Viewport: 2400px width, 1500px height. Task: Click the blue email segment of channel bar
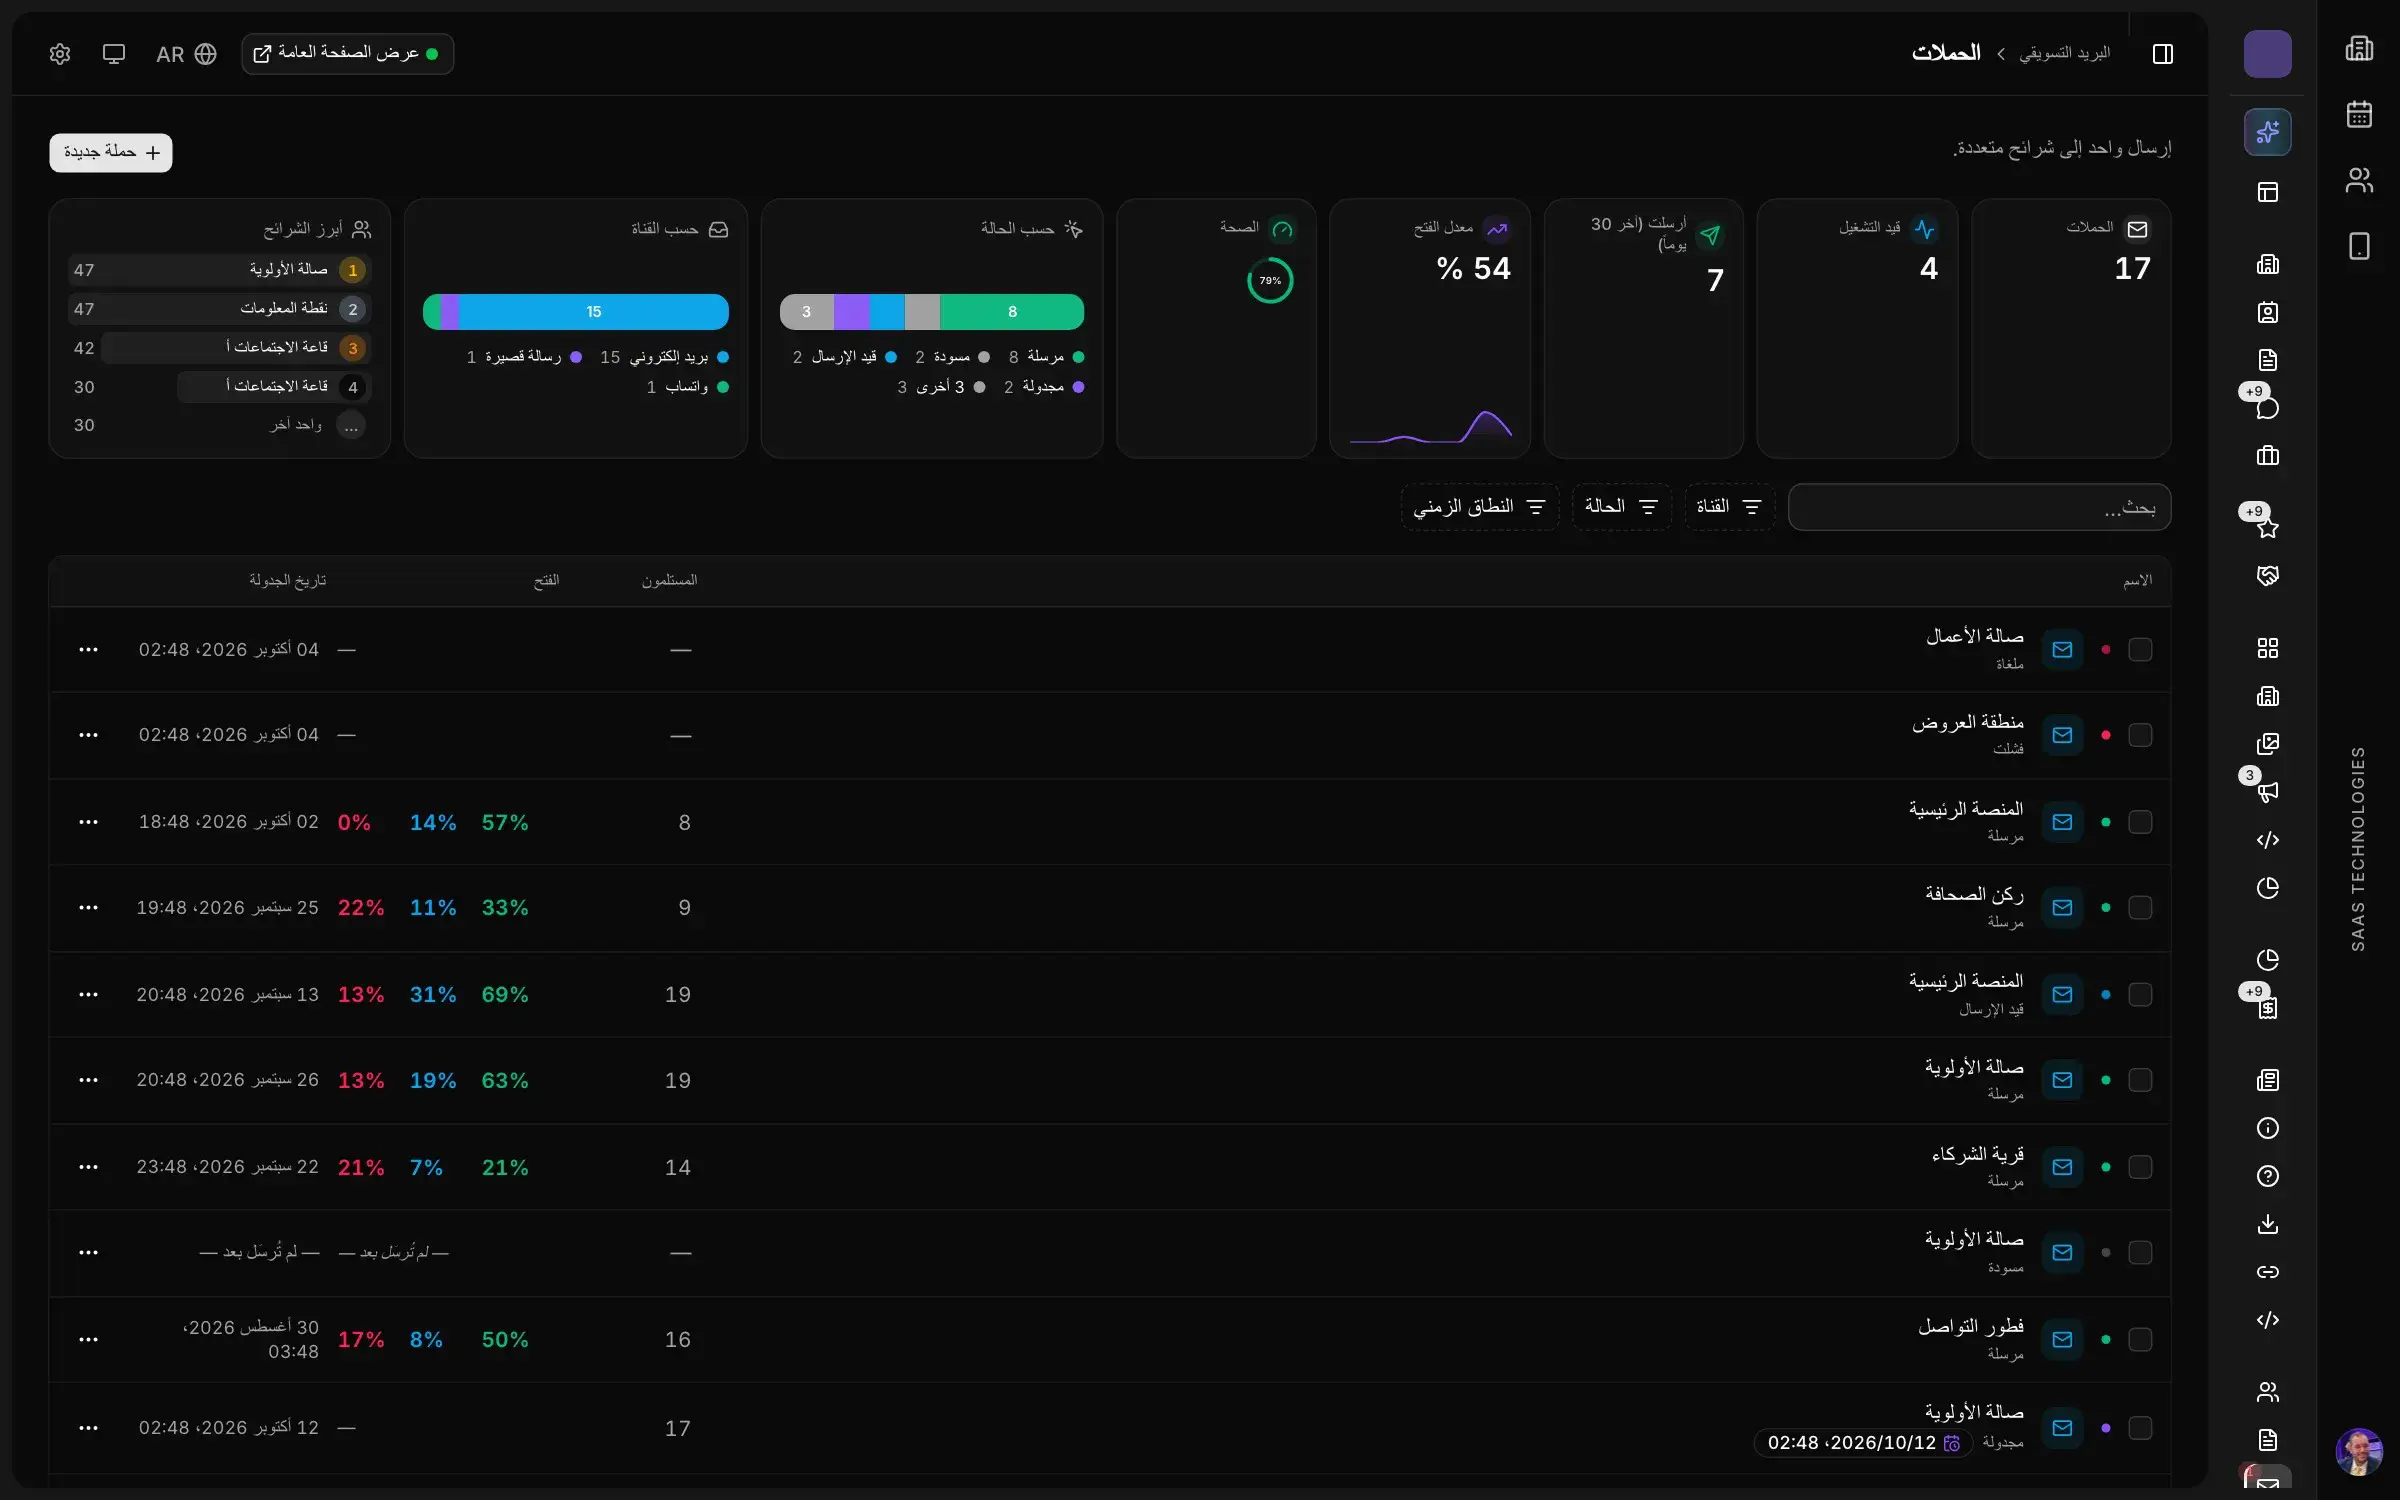click(594, 312)
